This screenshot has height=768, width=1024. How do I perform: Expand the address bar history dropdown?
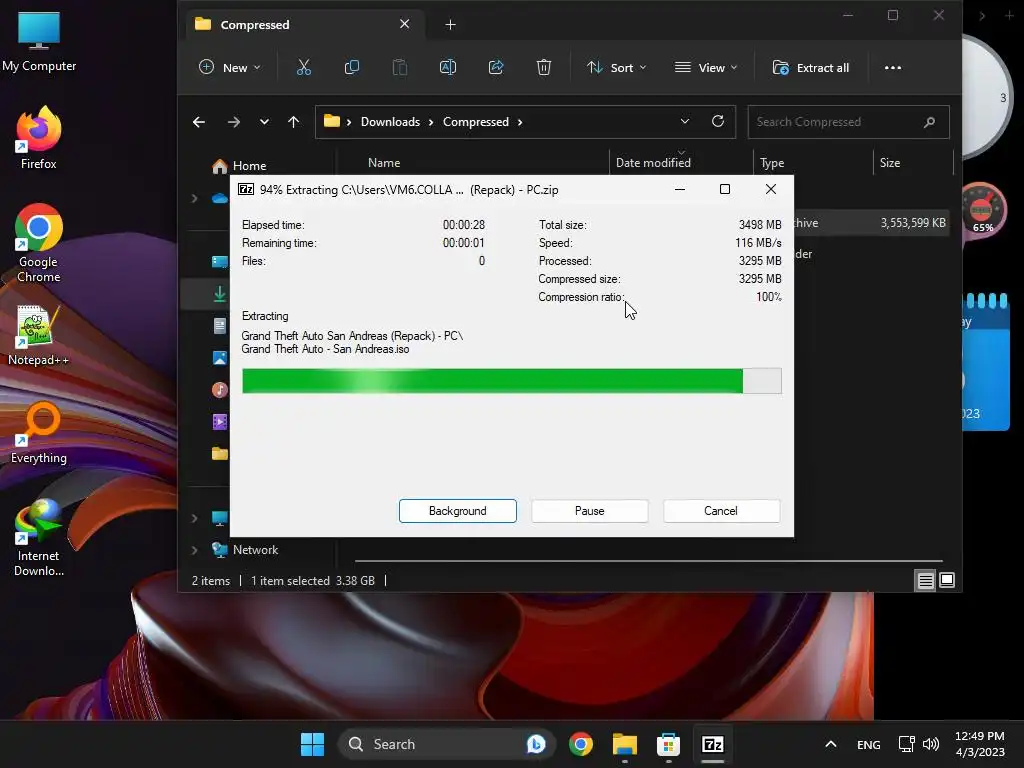click(x=684, y=121)
